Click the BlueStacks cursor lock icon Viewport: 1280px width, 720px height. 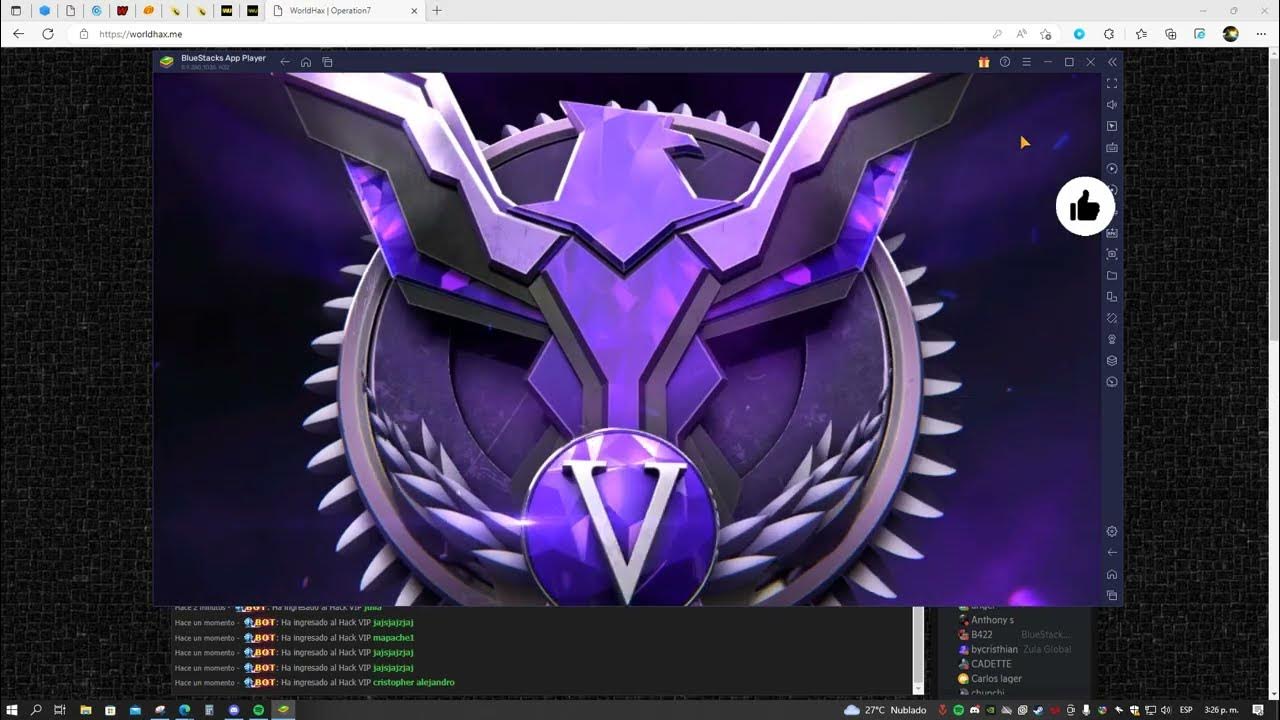[1112, 126]
